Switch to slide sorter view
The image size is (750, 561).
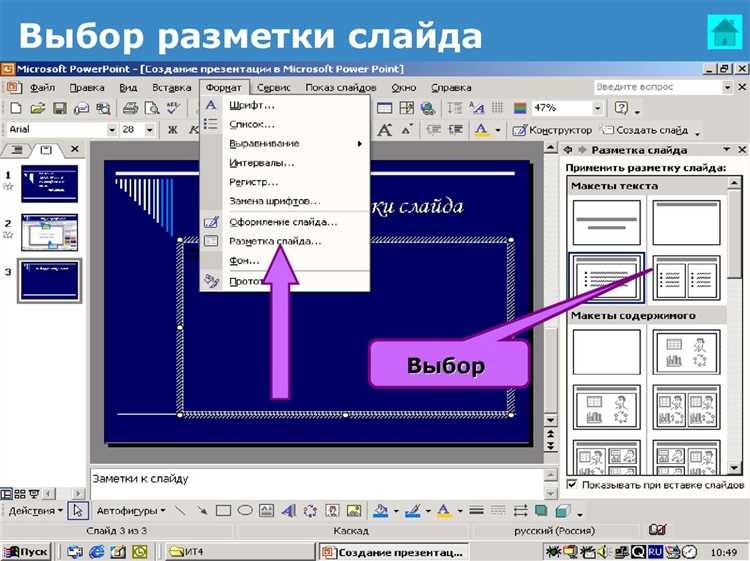[20, 493]
